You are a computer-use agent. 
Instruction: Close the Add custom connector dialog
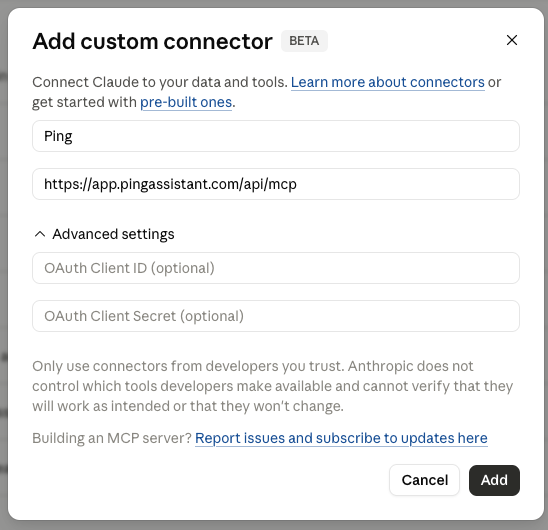pyautogui.click(x=512, y=40)
